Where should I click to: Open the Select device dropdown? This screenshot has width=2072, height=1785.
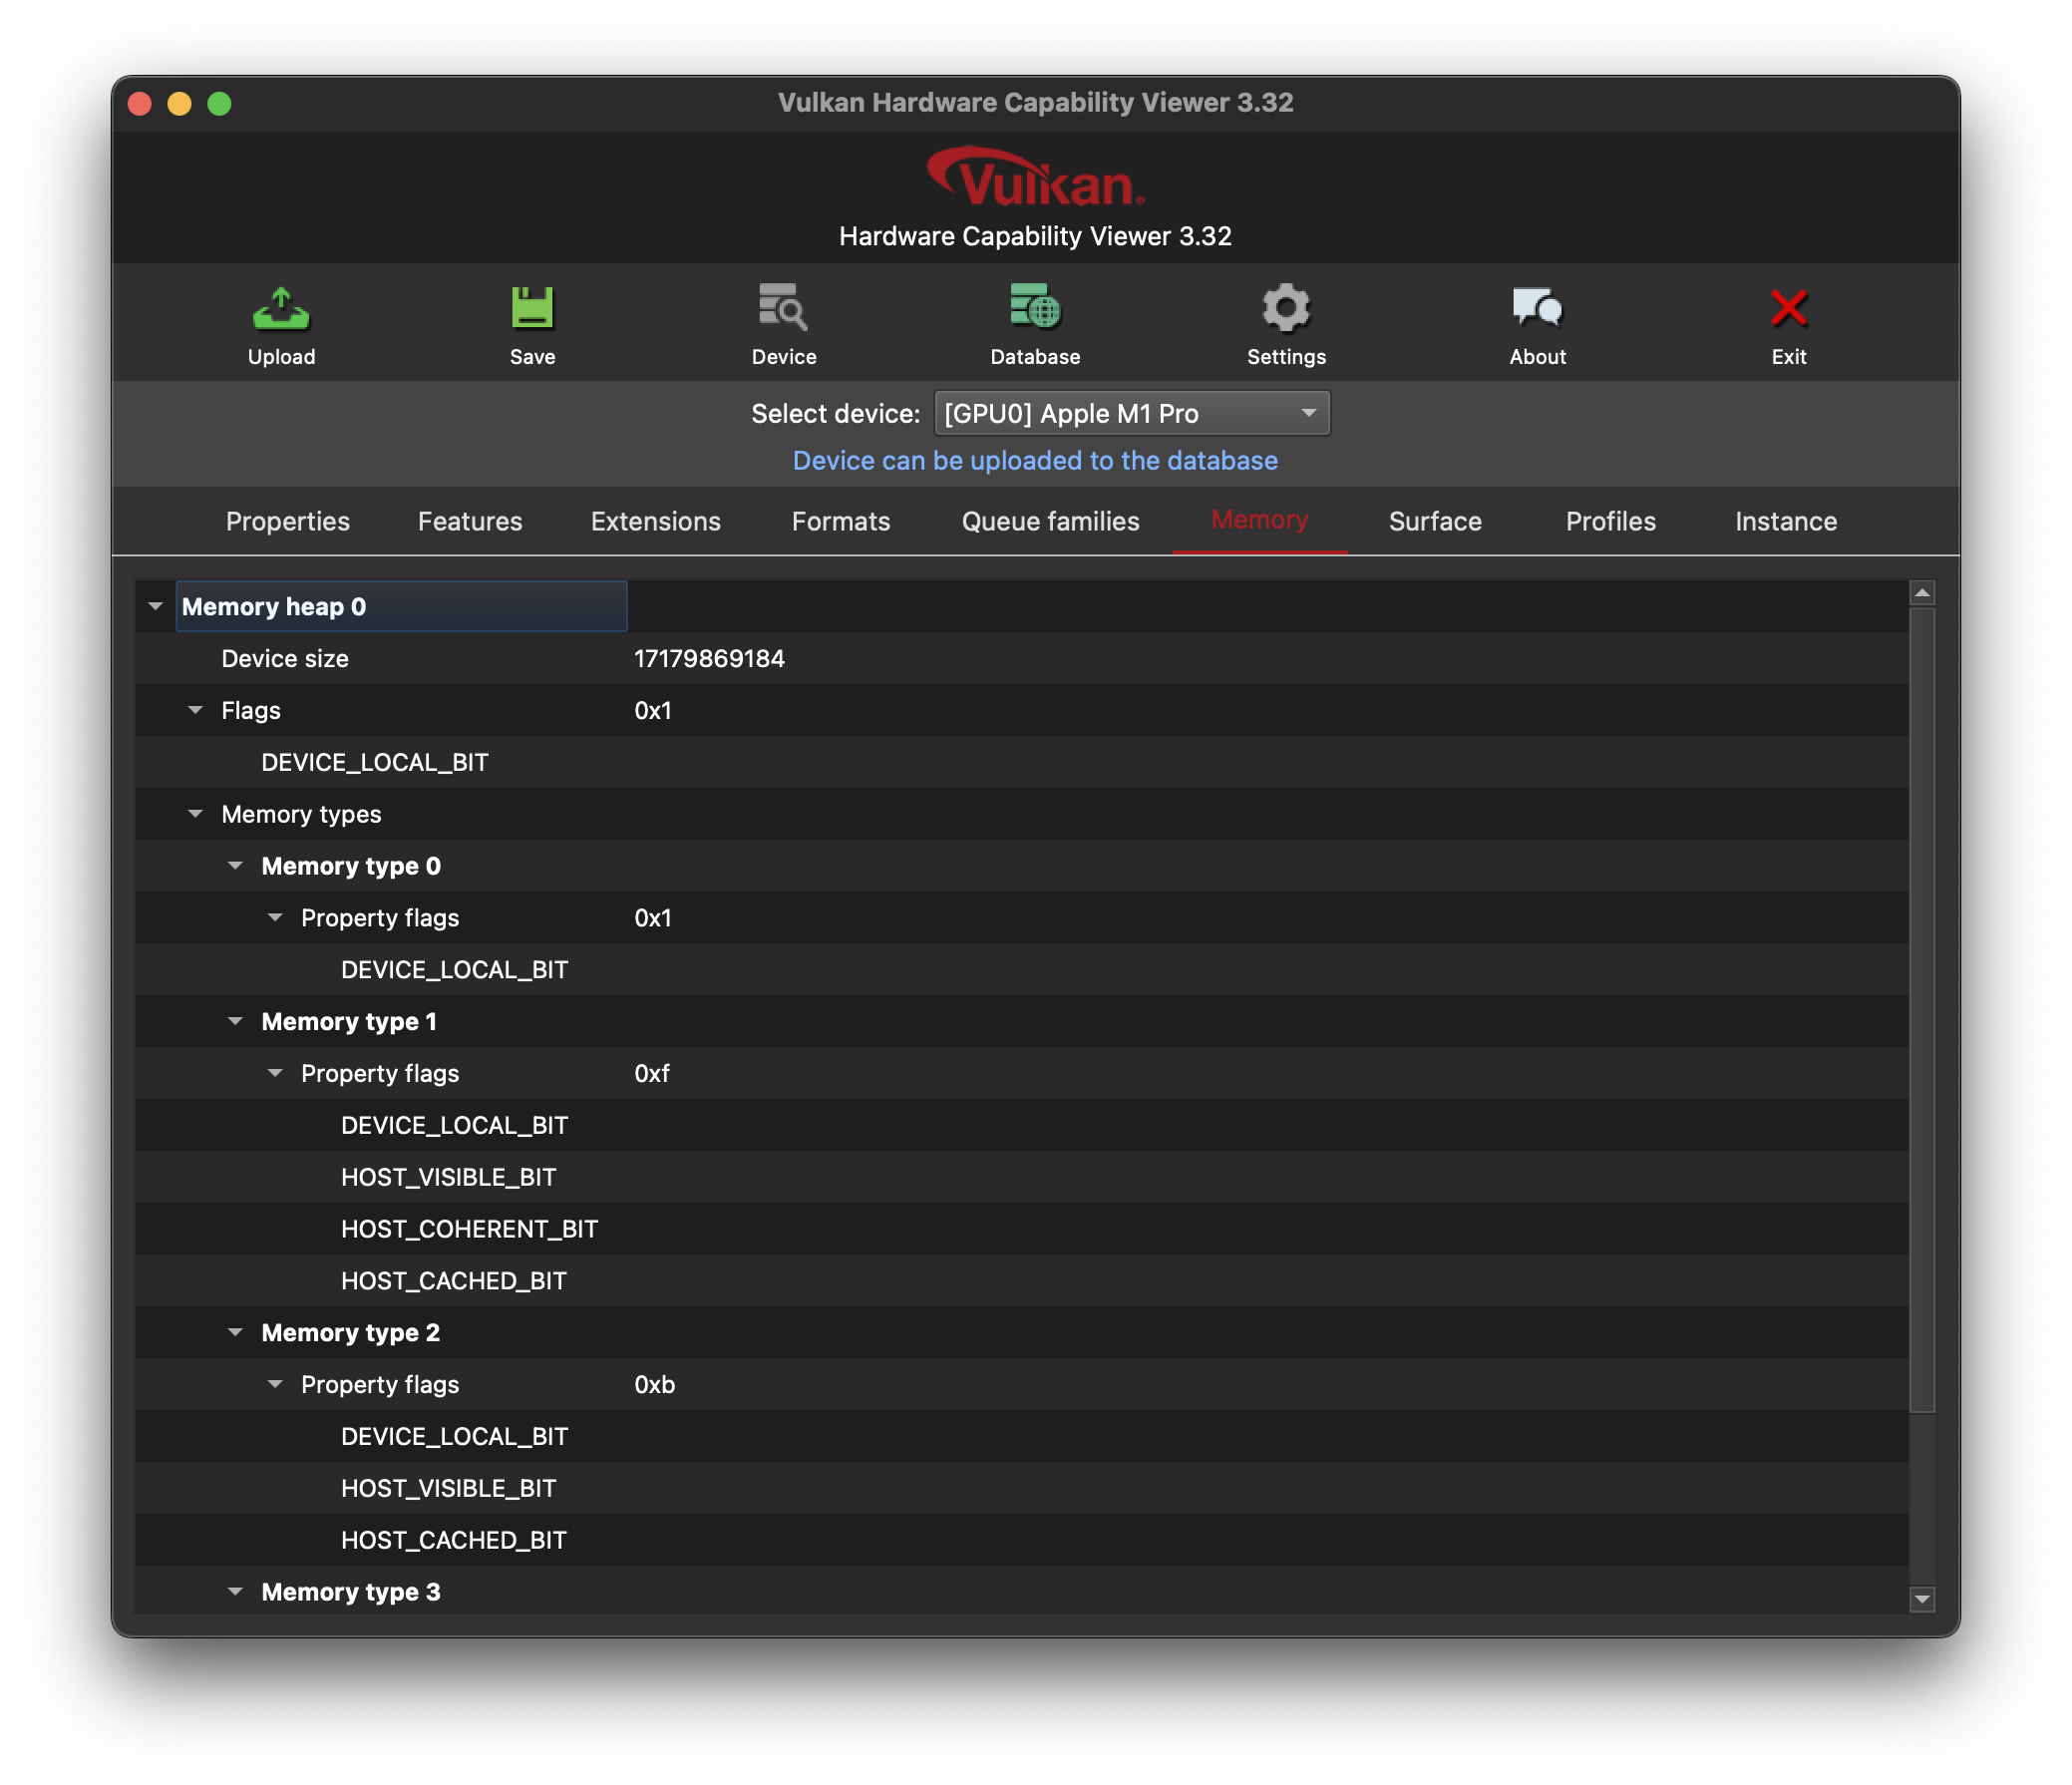[x=1131, y=413]
